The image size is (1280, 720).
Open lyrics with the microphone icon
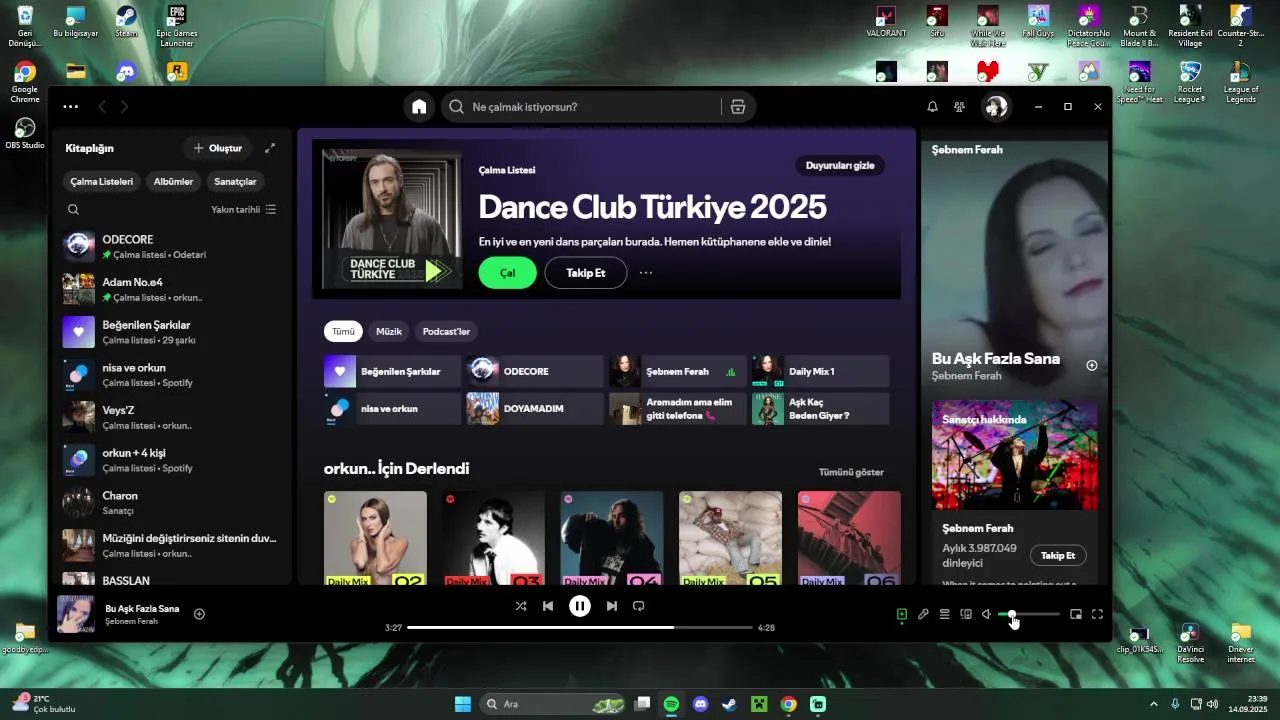click(x=923, y=614)
